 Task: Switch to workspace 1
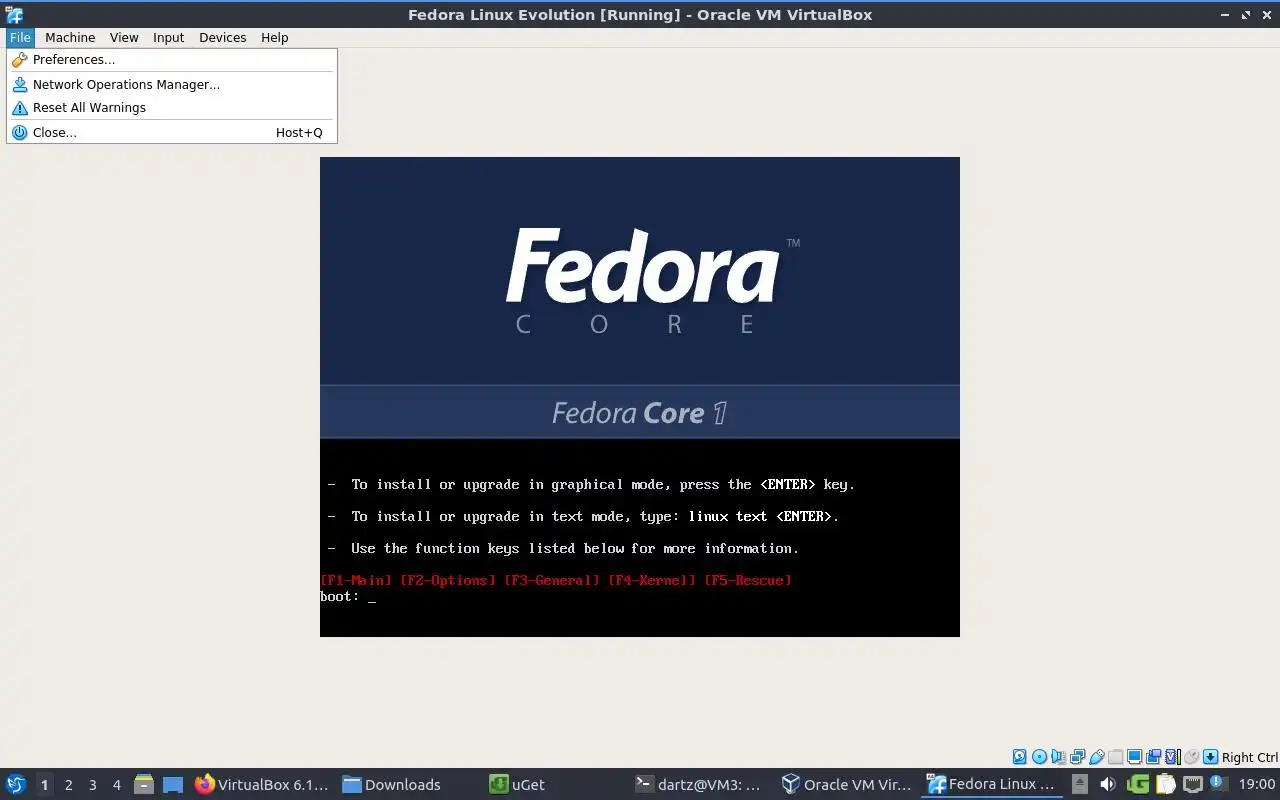[44, 784]
